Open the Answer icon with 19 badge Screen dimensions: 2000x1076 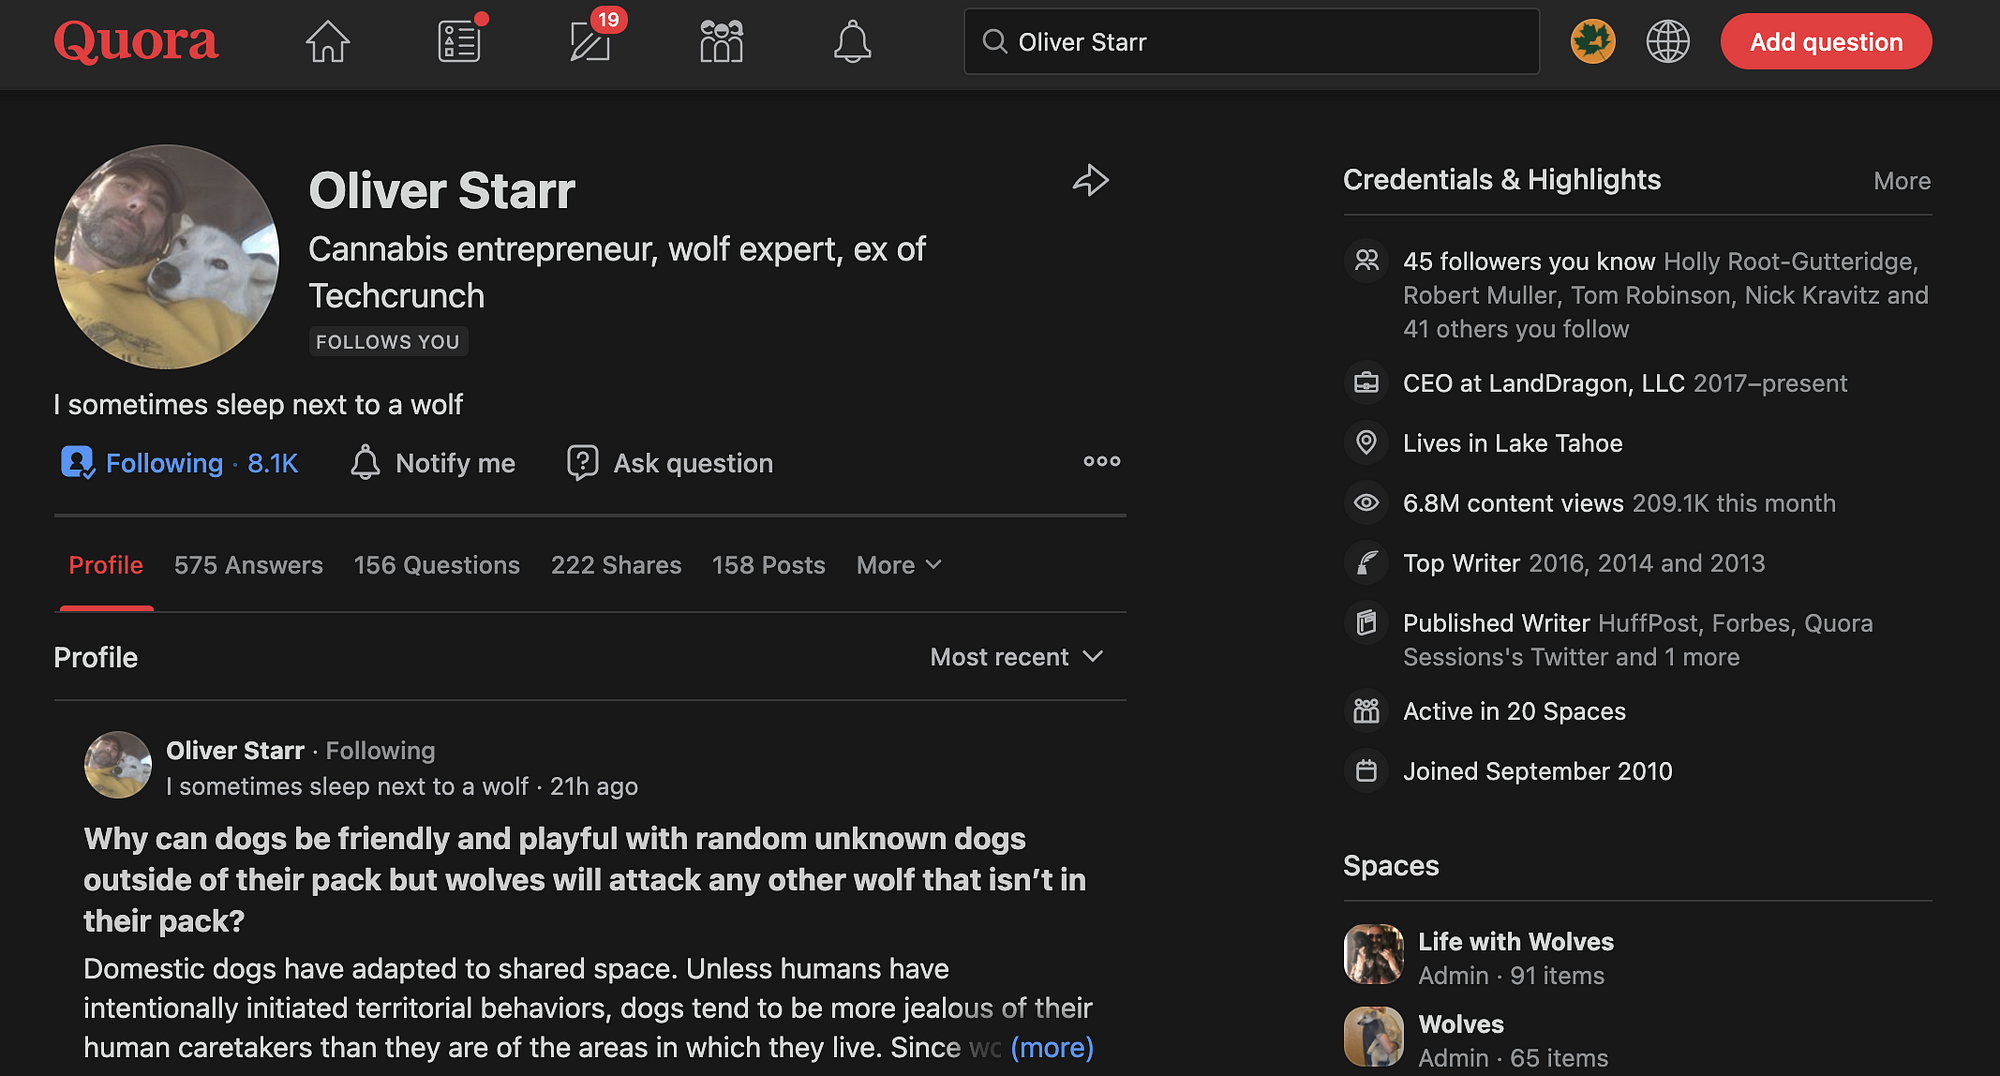click(x=591, y=42)
